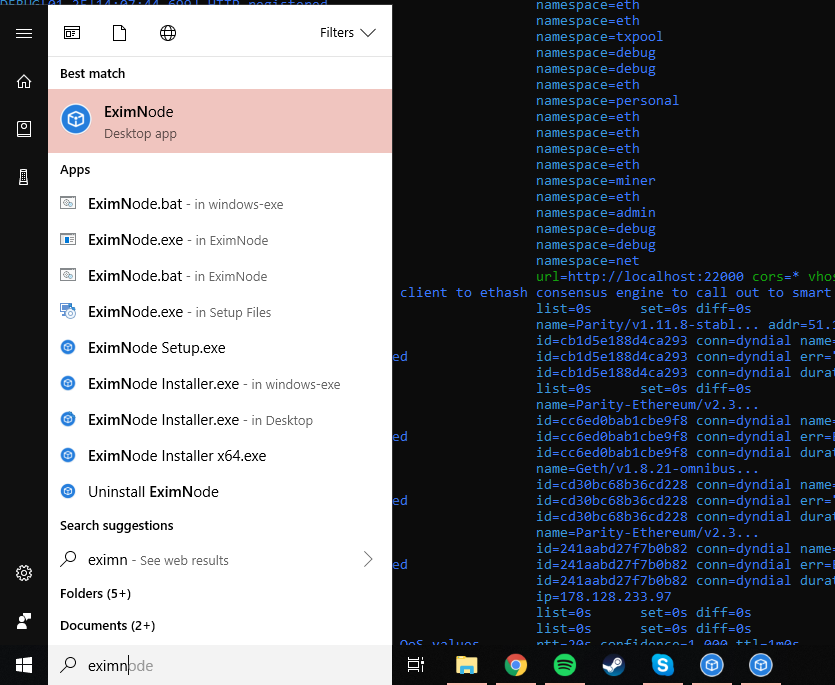Screen dimensions: 835x685
Task: Click the Apps section heading
Action: tap(75, 170)
